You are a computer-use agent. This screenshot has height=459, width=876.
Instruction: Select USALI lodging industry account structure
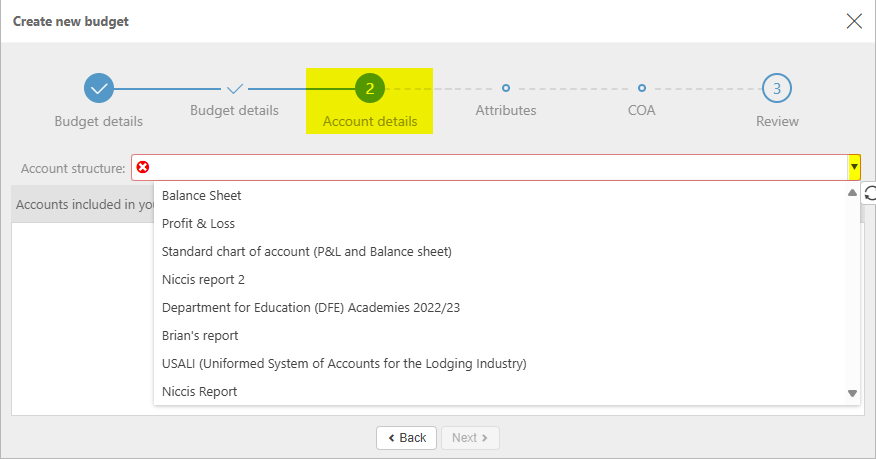pos(344,364)
